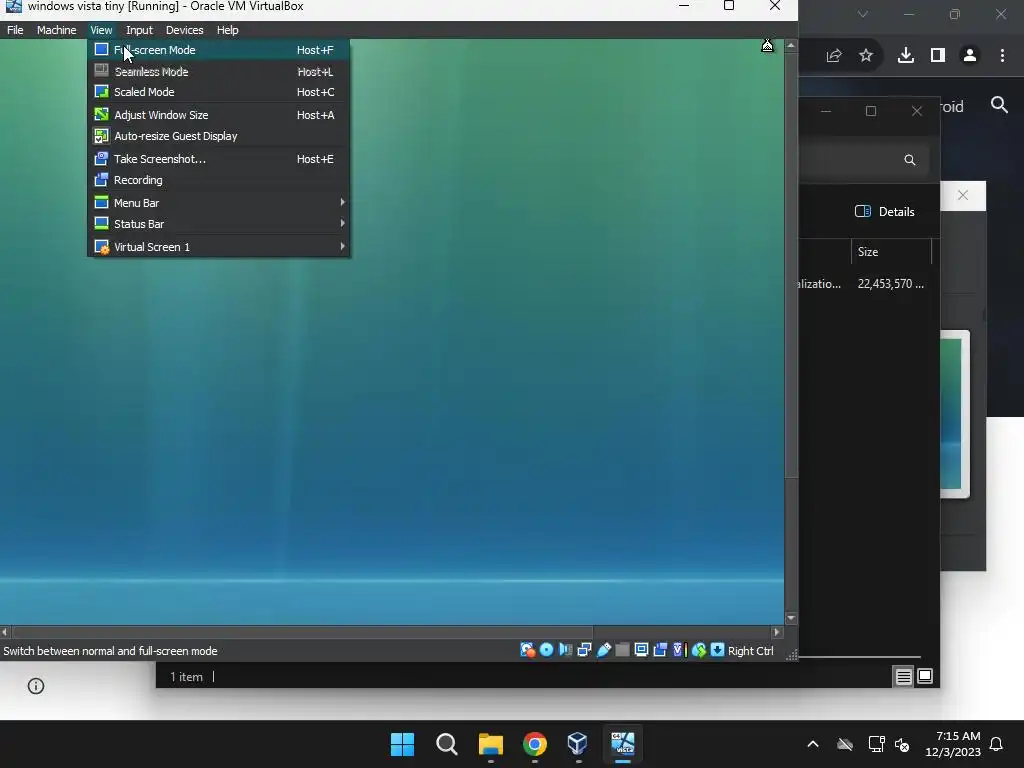Click notification icon at top-right of guest screen
1024x768 pixels.
pos(767,46)
